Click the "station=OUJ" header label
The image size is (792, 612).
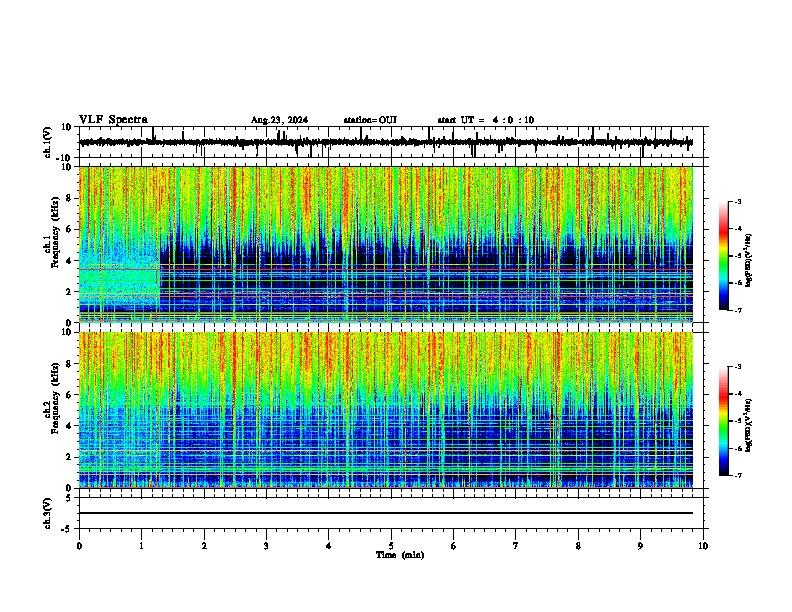tap(370, 120)
